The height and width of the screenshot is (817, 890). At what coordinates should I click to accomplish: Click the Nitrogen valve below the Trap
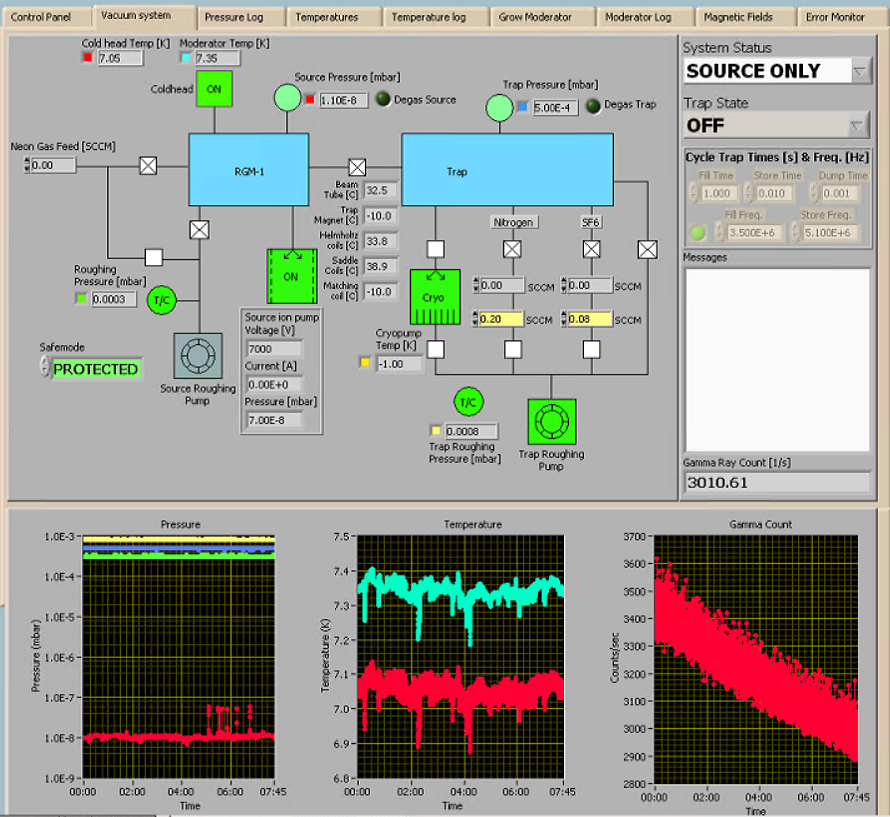[513, 249]
